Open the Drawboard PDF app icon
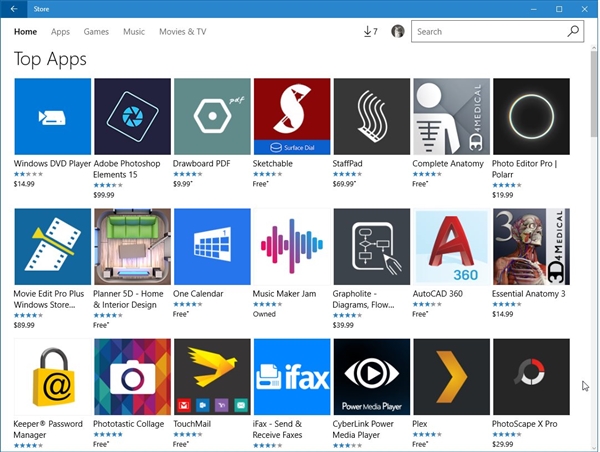 click(x=212, y=116)
